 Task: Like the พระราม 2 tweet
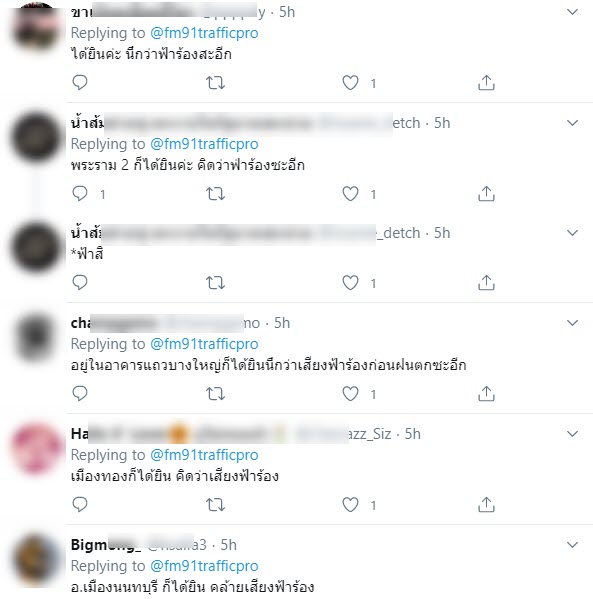350,194
